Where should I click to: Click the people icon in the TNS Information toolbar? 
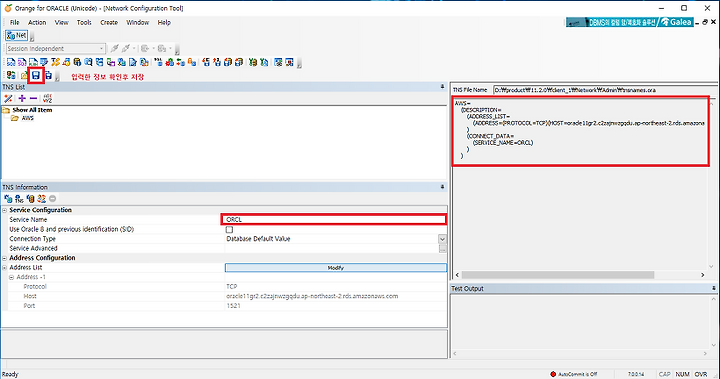pyautogui.click(x=41, y=198)
